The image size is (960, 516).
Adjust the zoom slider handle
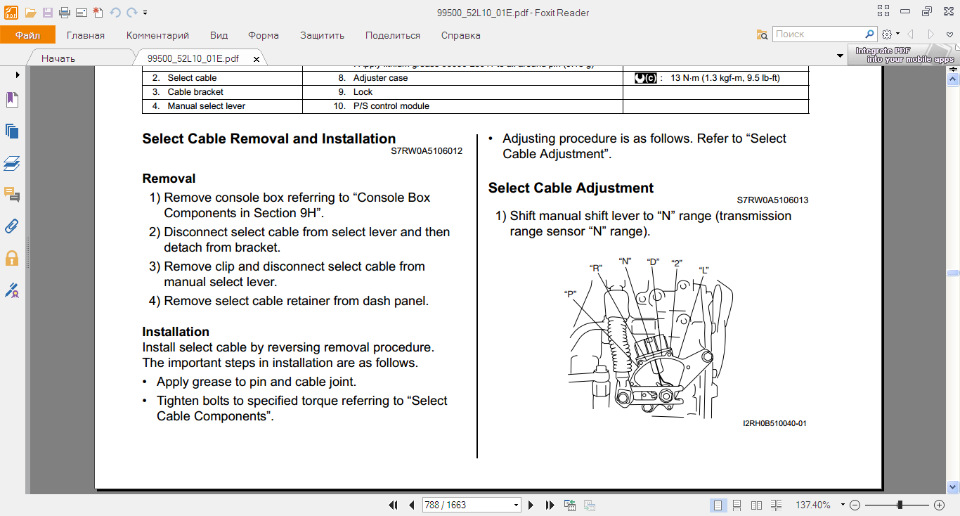[x=899, y=505]
